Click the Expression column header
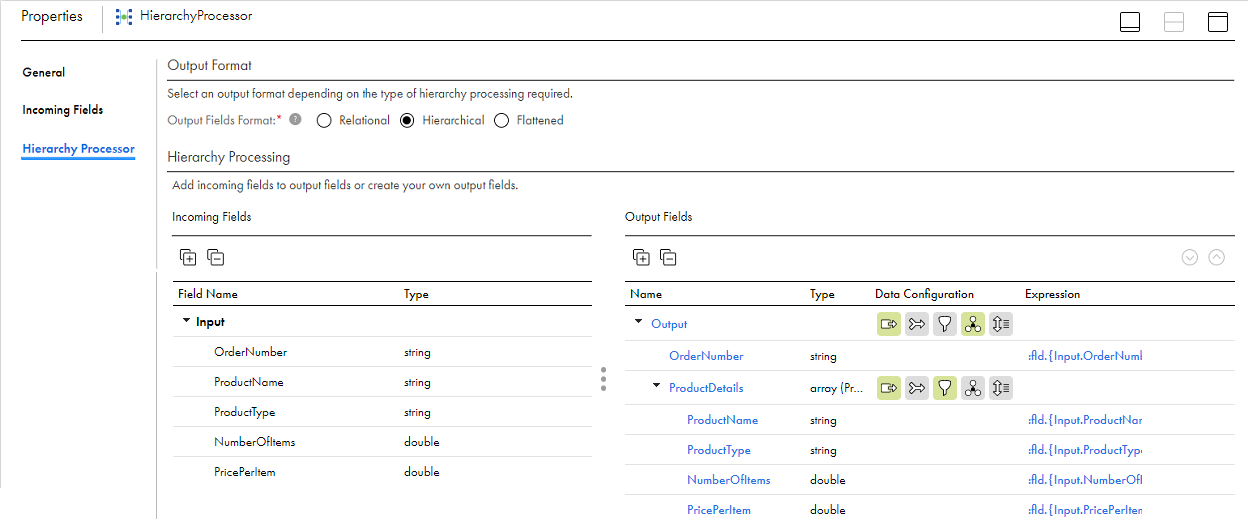The image size is (1248, 528). (x=1052, y=294)
